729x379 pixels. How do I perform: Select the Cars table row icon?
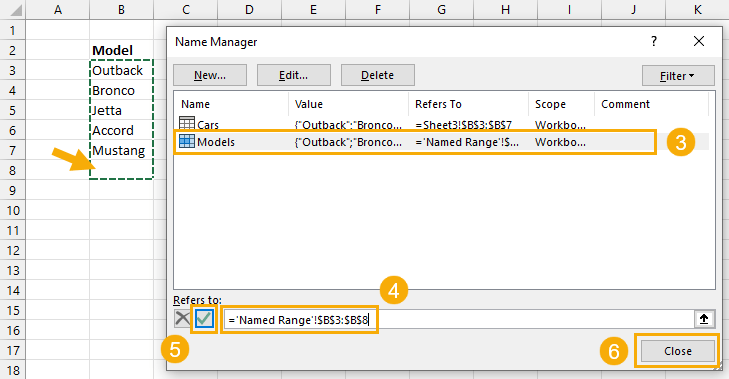click(186, 124)
